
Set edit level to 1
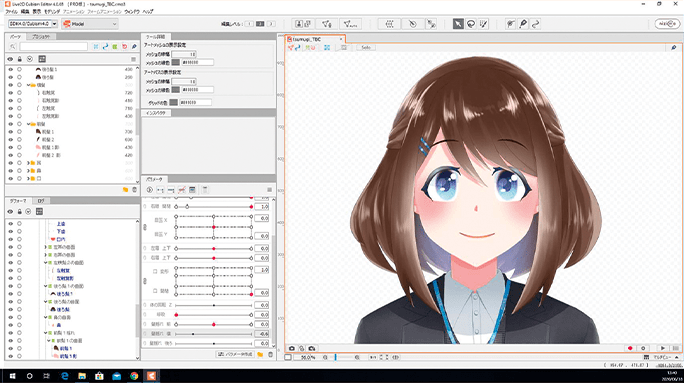pos(249,24)
